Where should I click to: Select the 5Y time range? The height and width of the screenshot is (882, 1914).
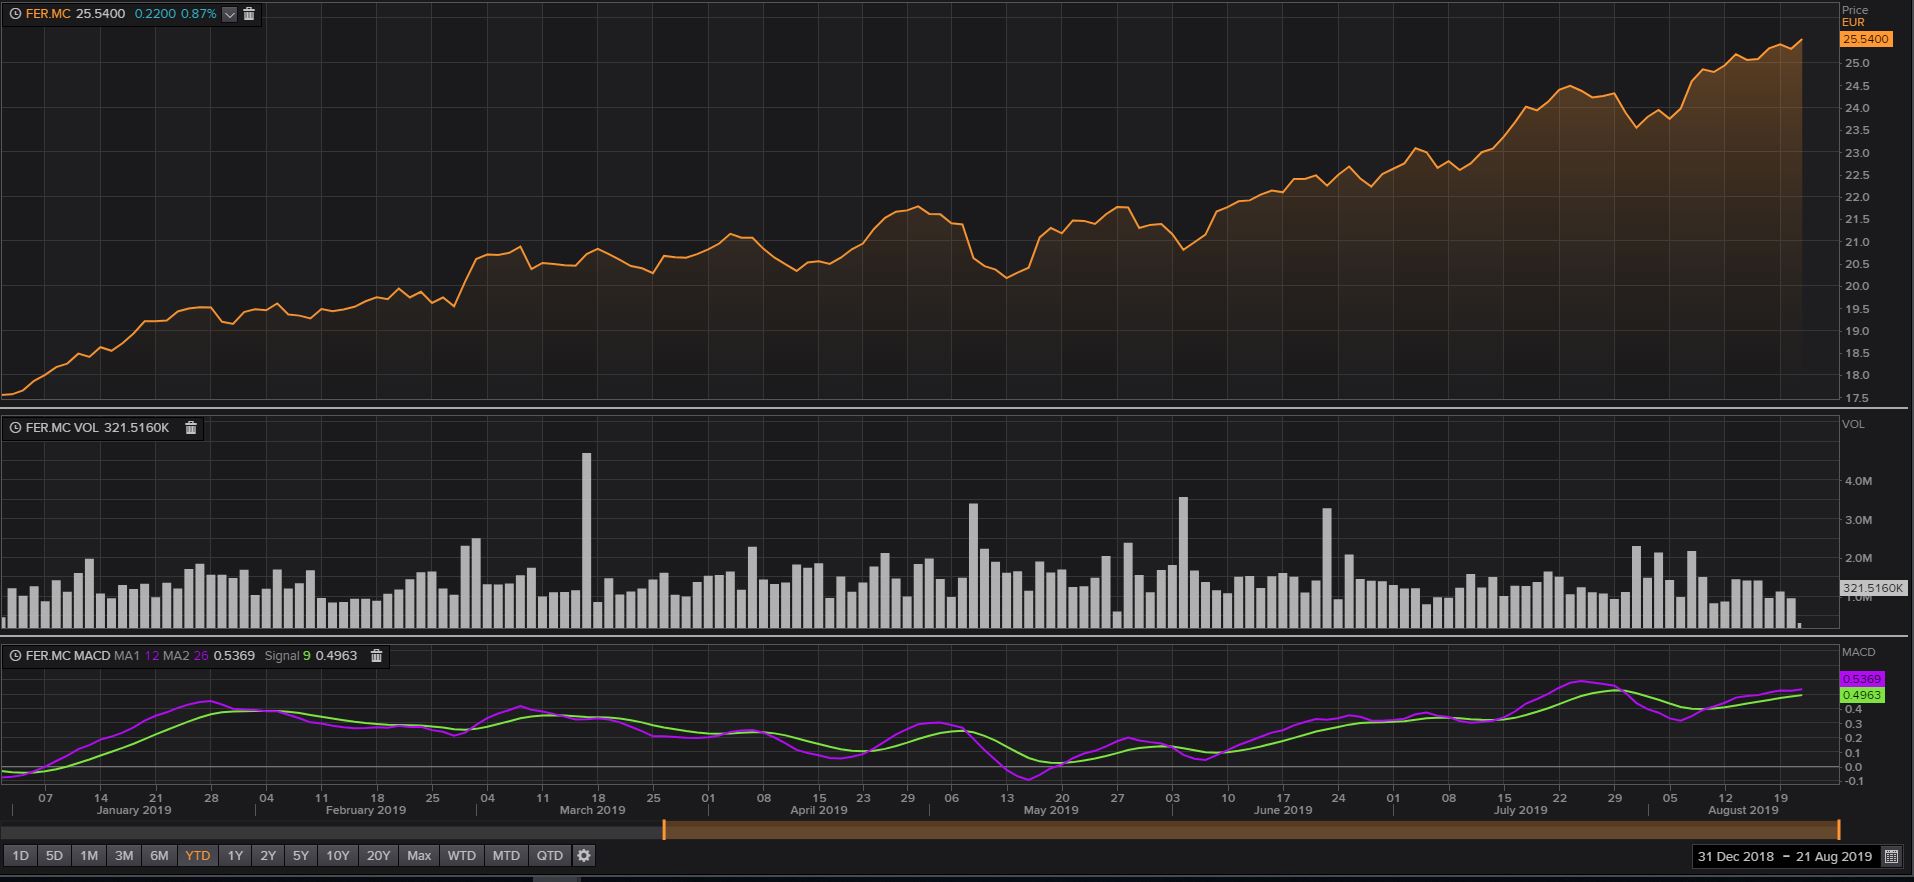[300, 856]
